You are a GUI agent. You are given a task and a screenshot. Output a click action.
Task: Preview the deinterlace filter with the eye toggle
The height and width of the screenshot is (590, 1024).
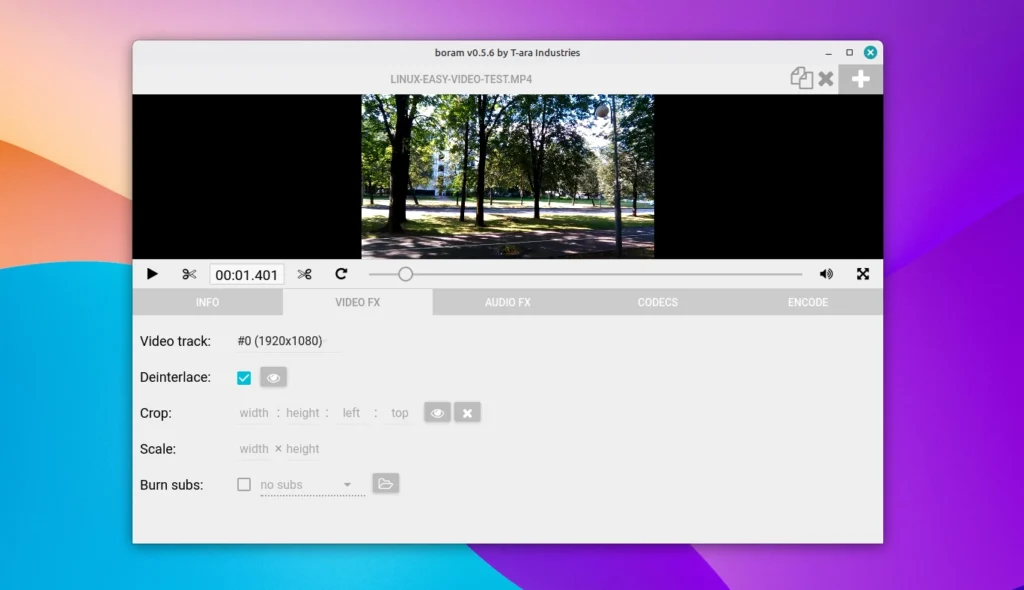pyautogui.click(x=273, y=377)
